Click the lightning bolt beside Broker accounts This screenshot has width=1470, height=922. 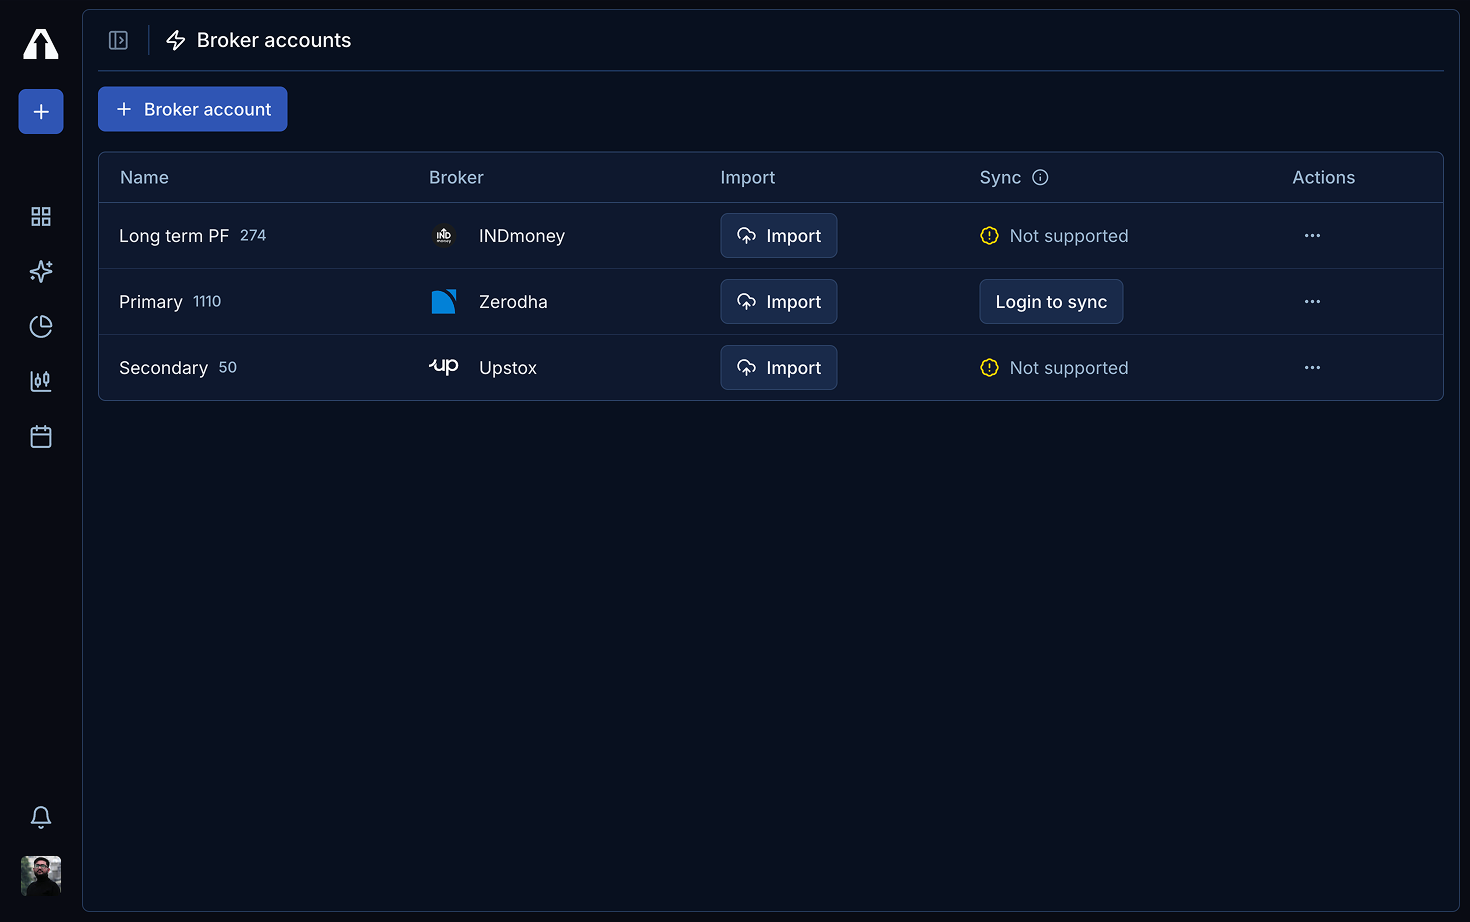(175, 40)
